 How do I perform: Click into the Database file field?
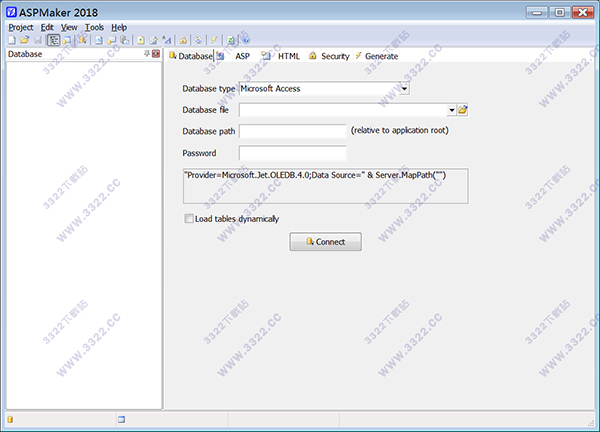343,110
